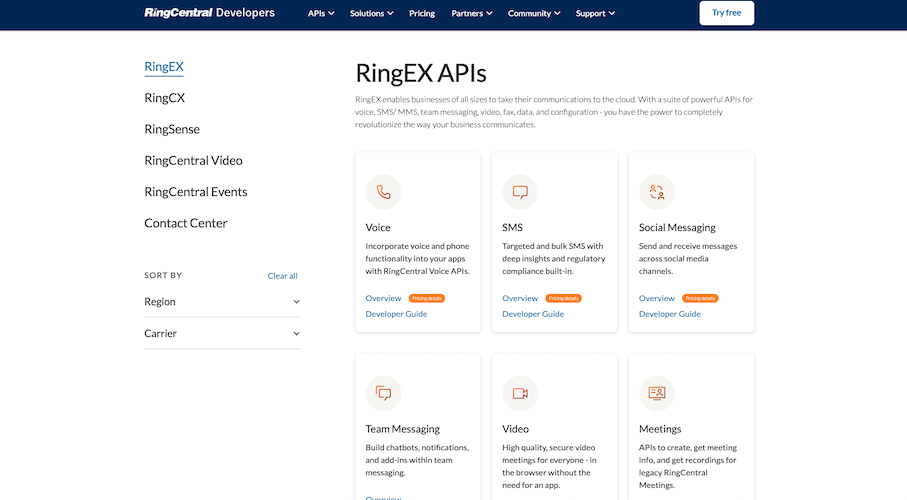Expand the Carrier filter dropdown
907x500 pixels.
(x=222, y=333)
